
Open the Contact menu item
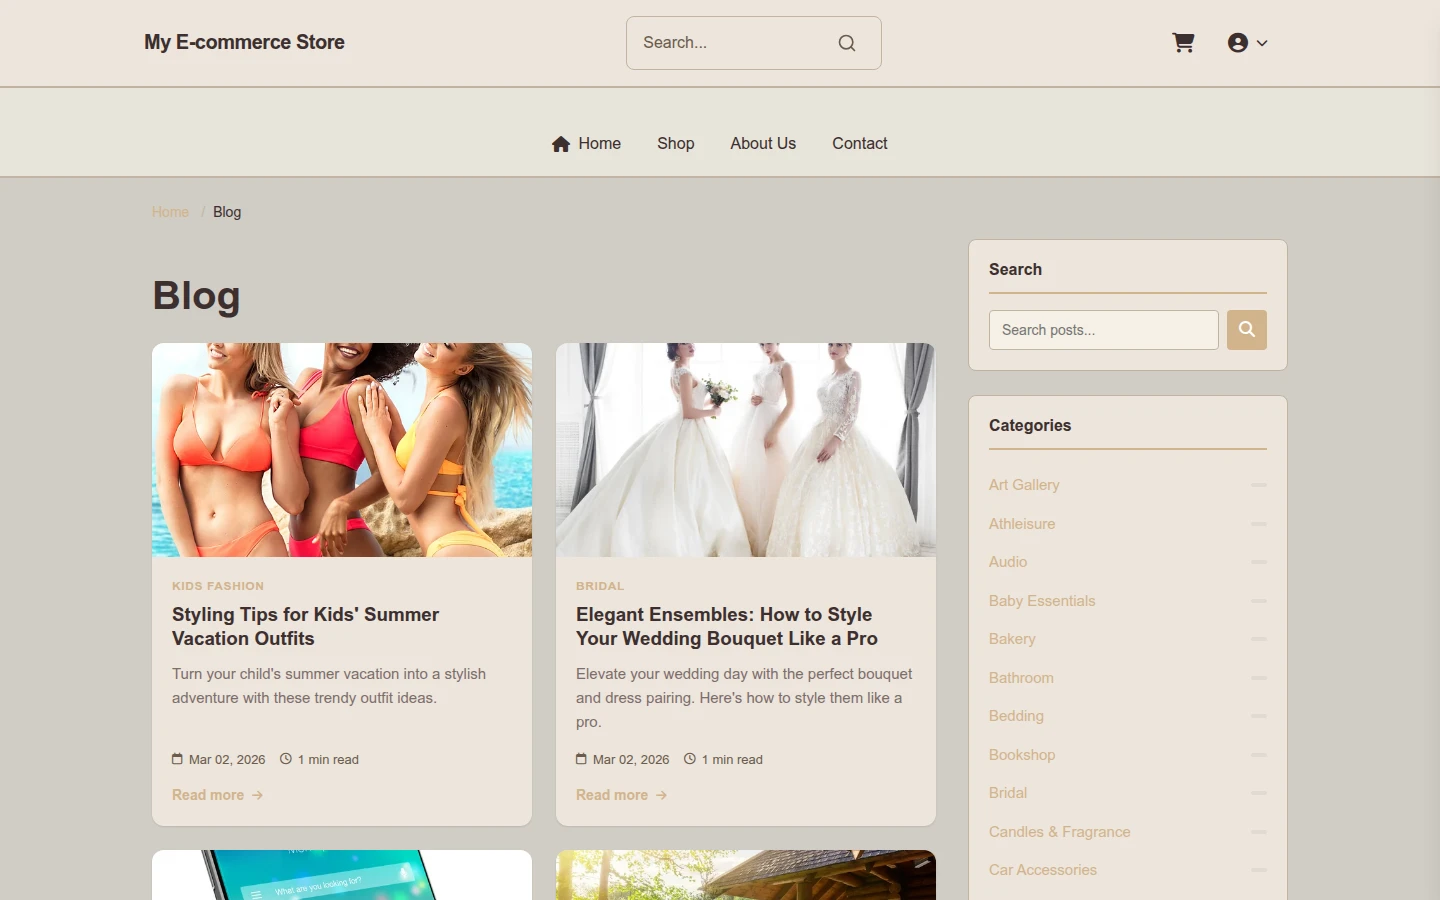pos(860,143)
